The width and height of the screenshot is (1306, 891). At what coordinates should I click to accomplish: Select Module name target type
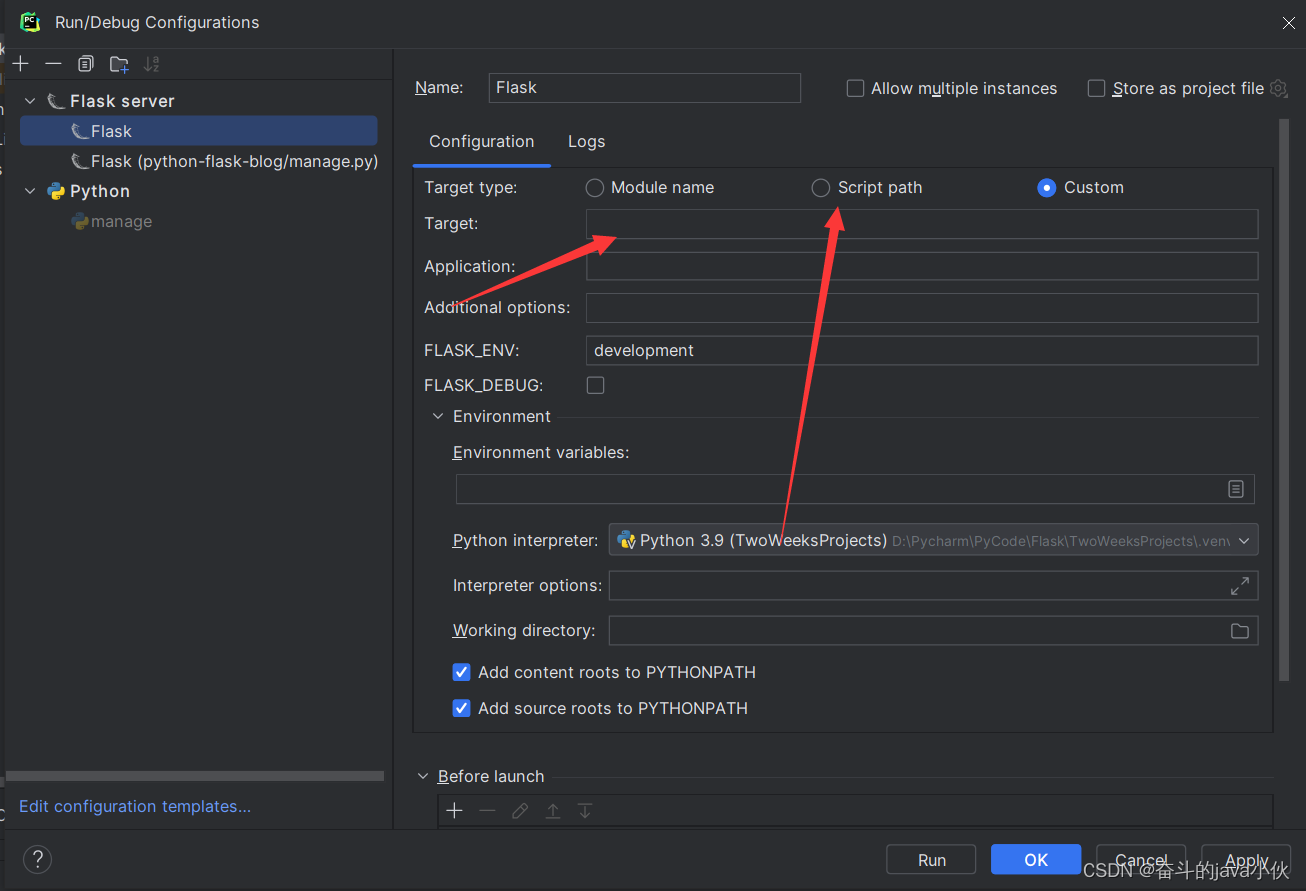(595, 188)
